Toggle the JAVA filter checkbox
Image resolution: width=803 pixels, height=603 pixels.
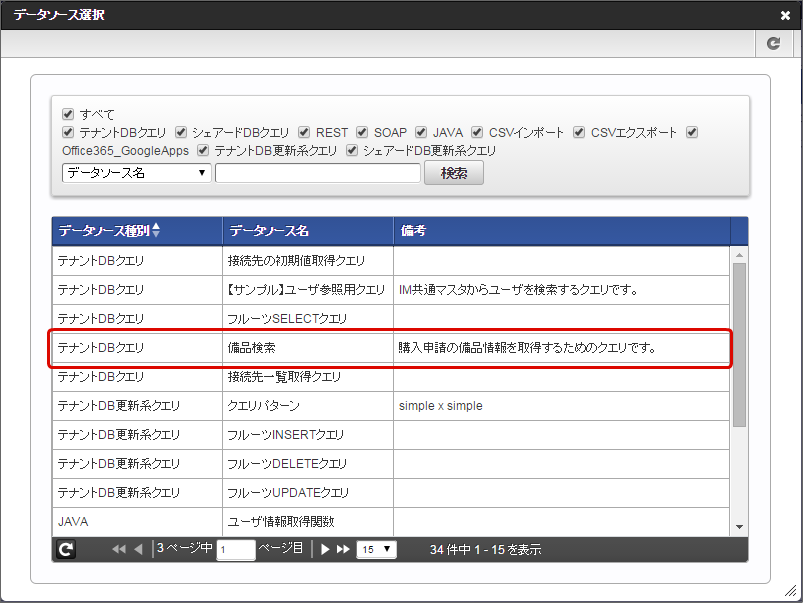pyautogui.click(x=421, y=132)
